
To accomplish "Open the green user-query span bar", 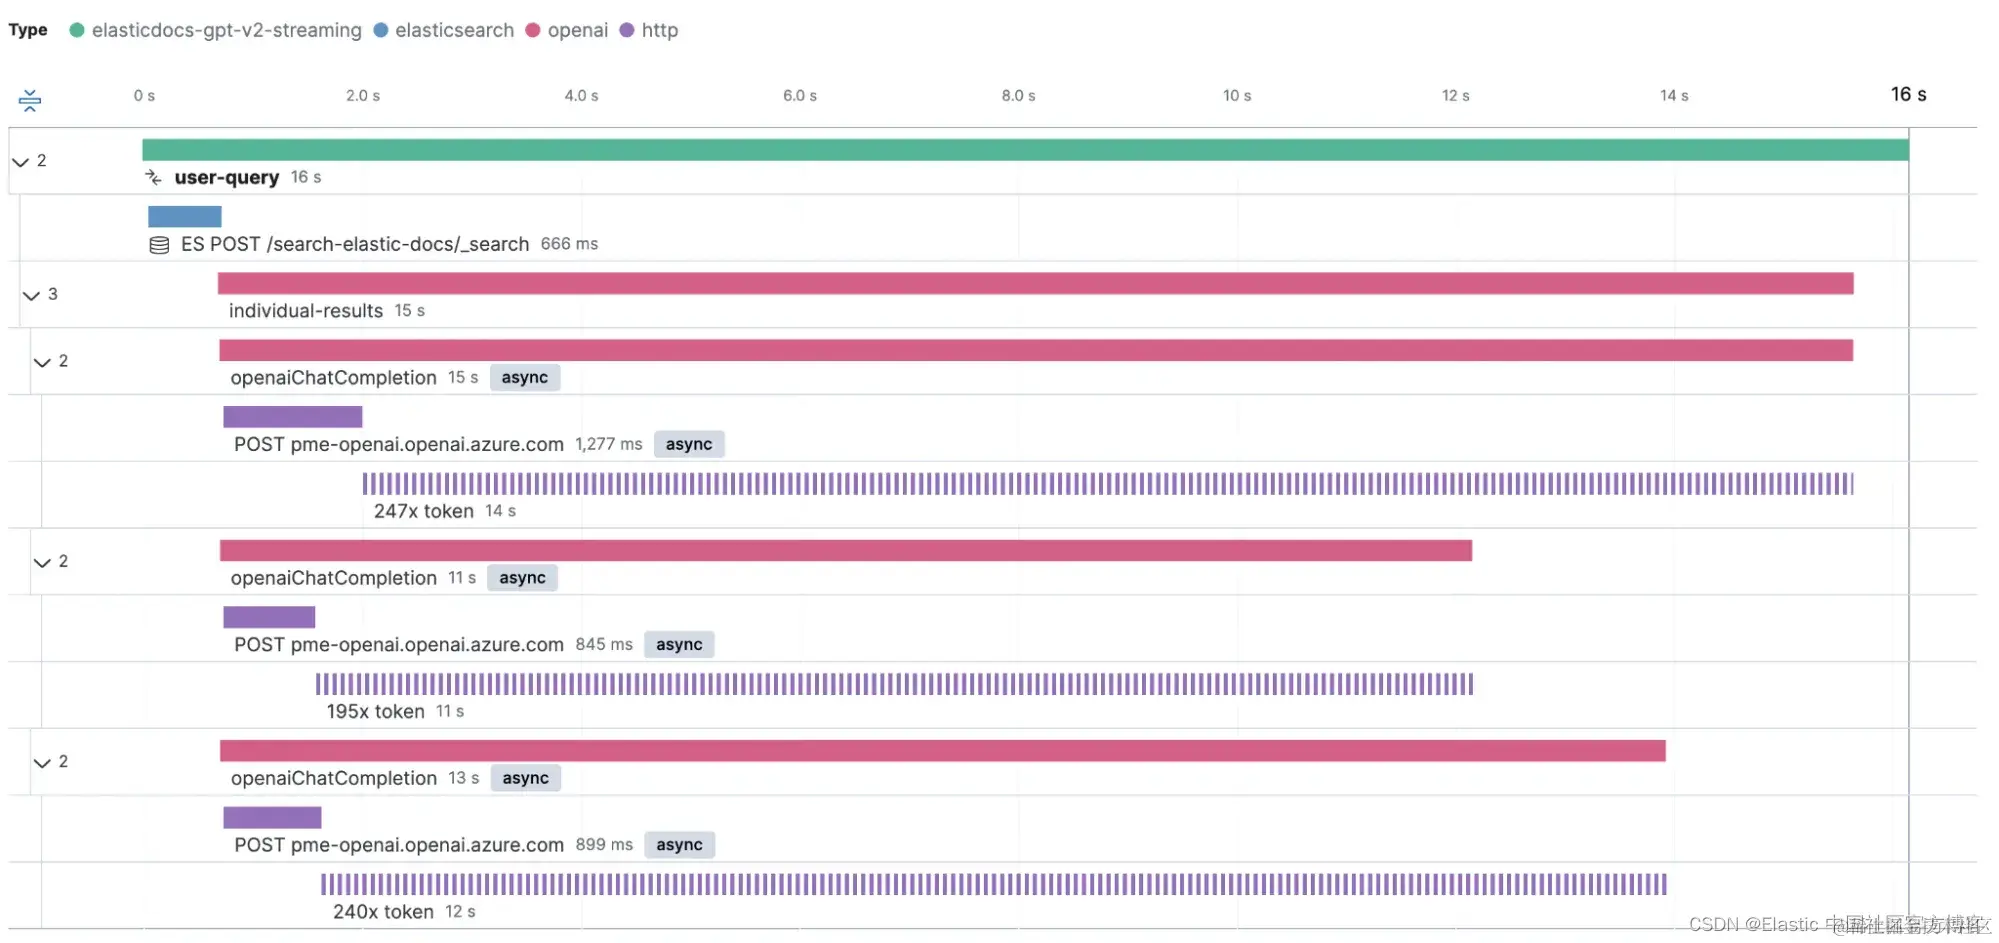I will pos(1025,150).
